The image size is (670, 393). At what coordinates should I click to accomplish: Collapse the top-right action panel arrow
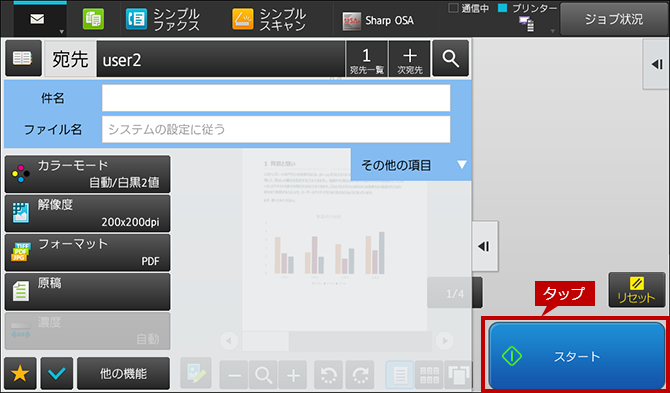click(656, 65)
